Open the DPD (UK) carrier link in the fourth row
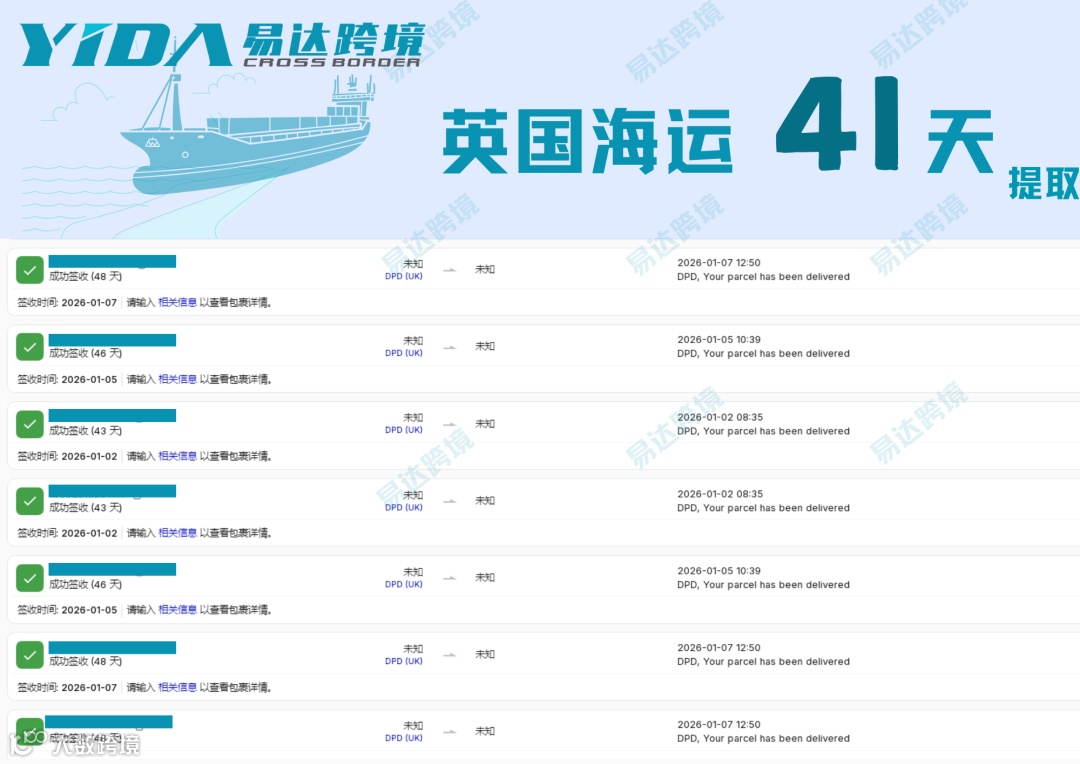Image resolution: width=1080 pixels, height=764 pixels. (404, 508)
